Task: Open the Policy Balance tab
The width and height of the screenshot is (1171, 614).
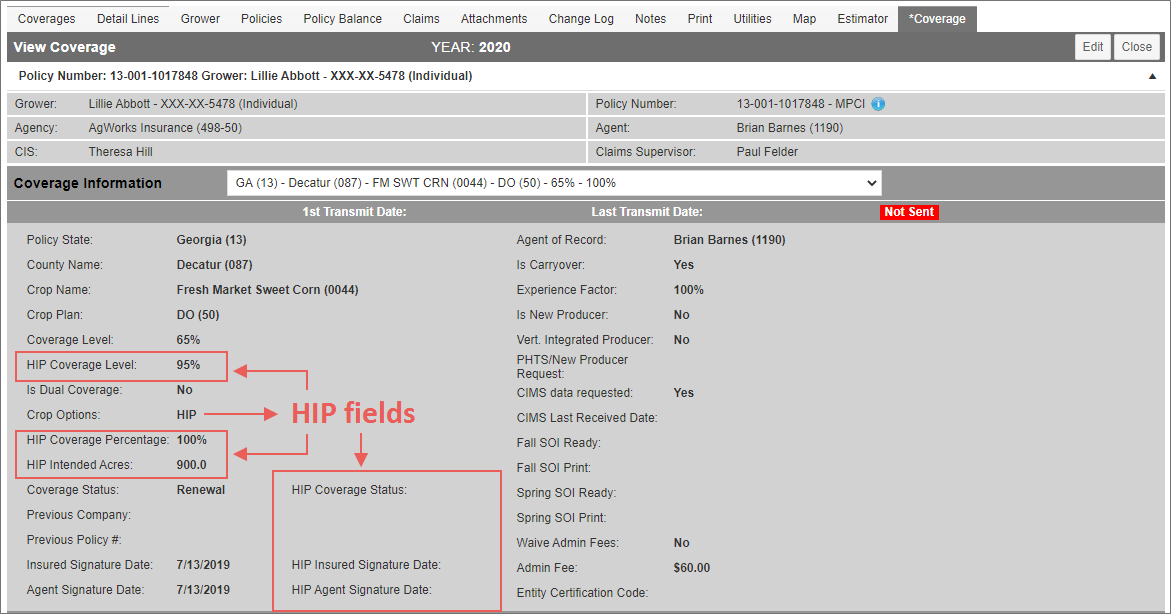Action: coord(342,19)
